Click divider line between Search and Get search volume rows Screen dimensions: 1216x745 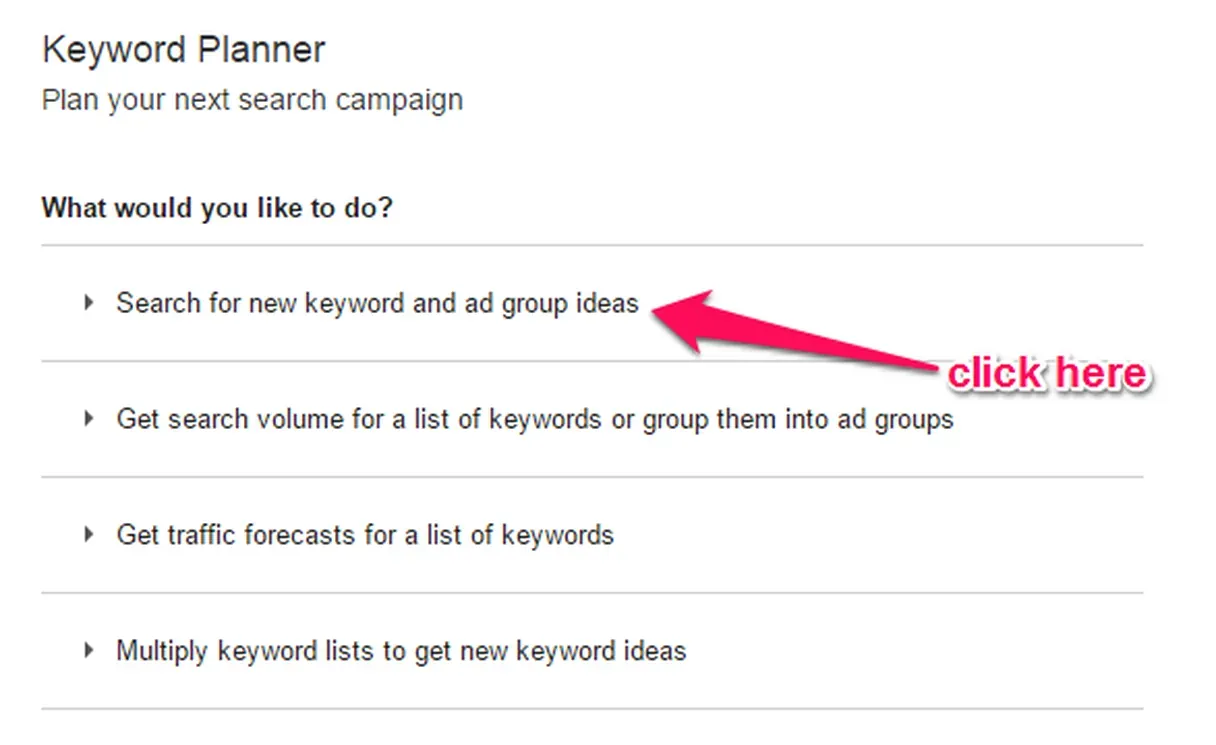click(x=592, y=361)
